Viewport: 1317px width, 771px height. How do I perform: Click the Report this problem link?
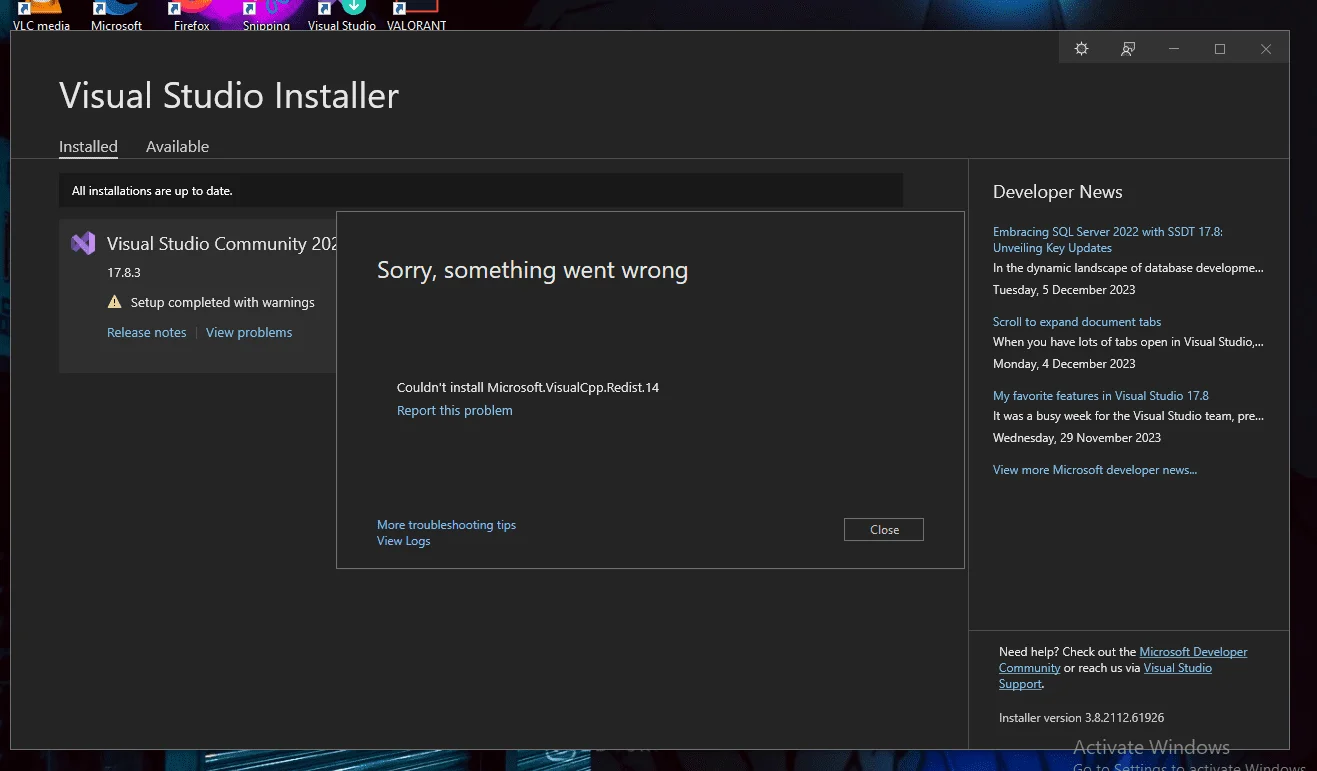click(455, 411)
